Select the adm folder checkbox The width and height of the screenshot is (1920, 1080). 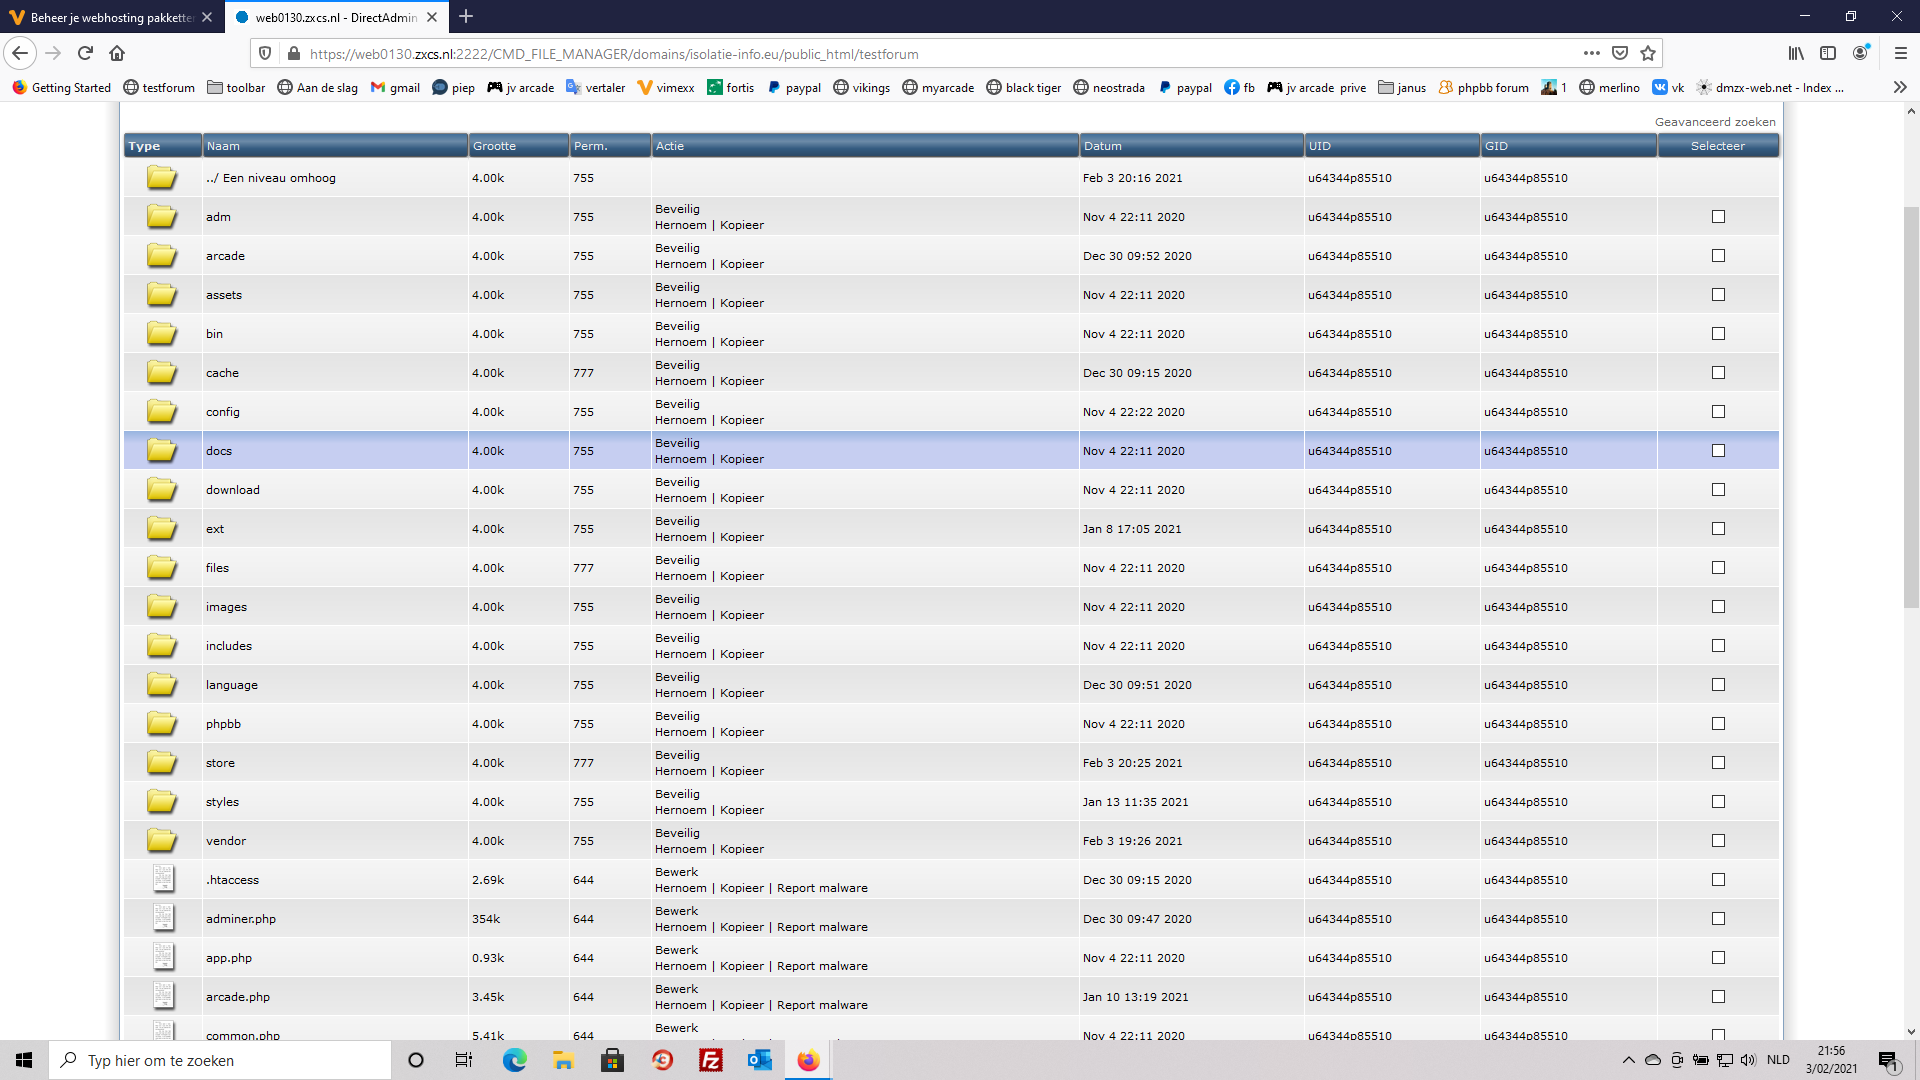point(1718,216)
